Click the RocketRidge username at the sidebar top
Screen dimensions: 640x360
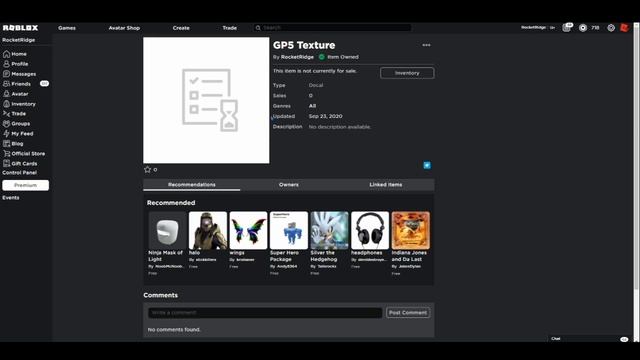click(x=18, y=40)
